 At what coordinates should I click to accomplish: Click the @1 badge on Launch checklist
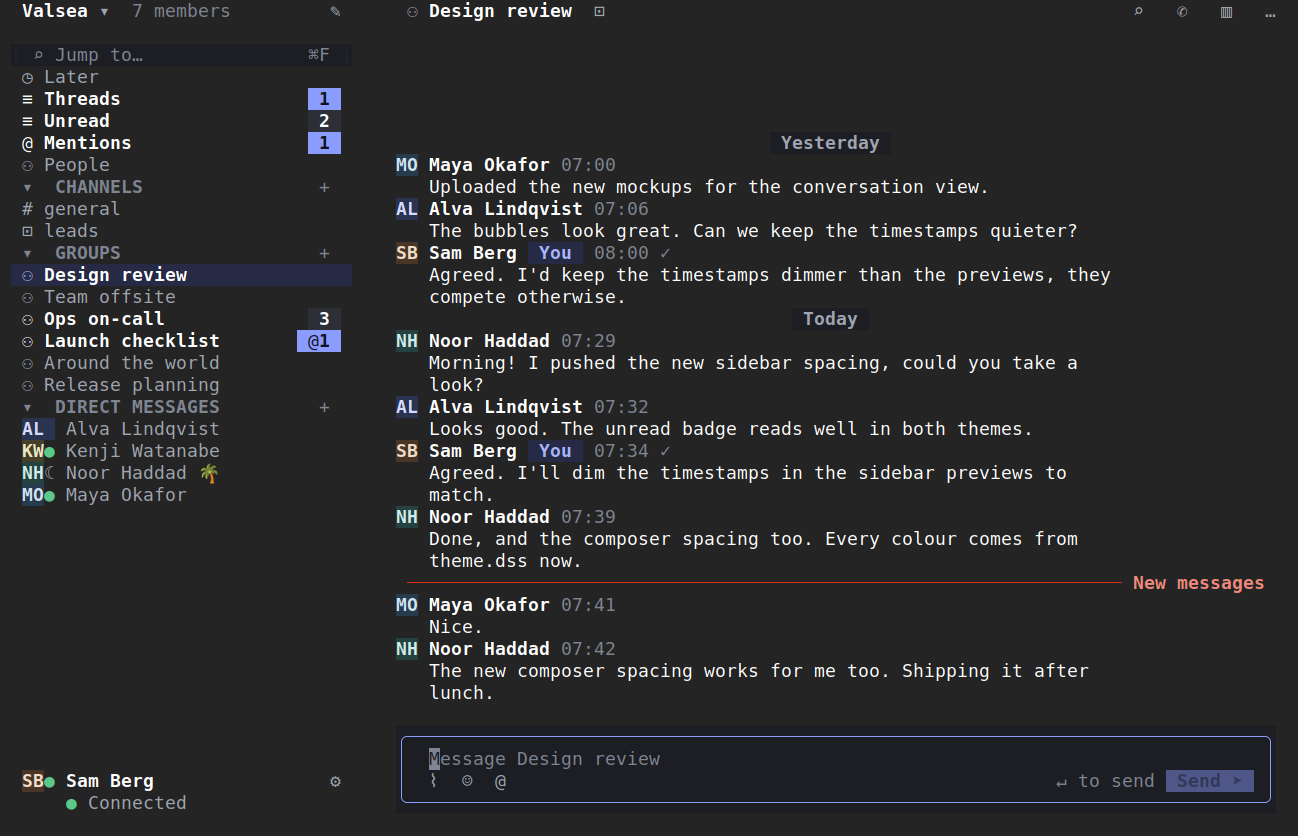click(319, 341)
